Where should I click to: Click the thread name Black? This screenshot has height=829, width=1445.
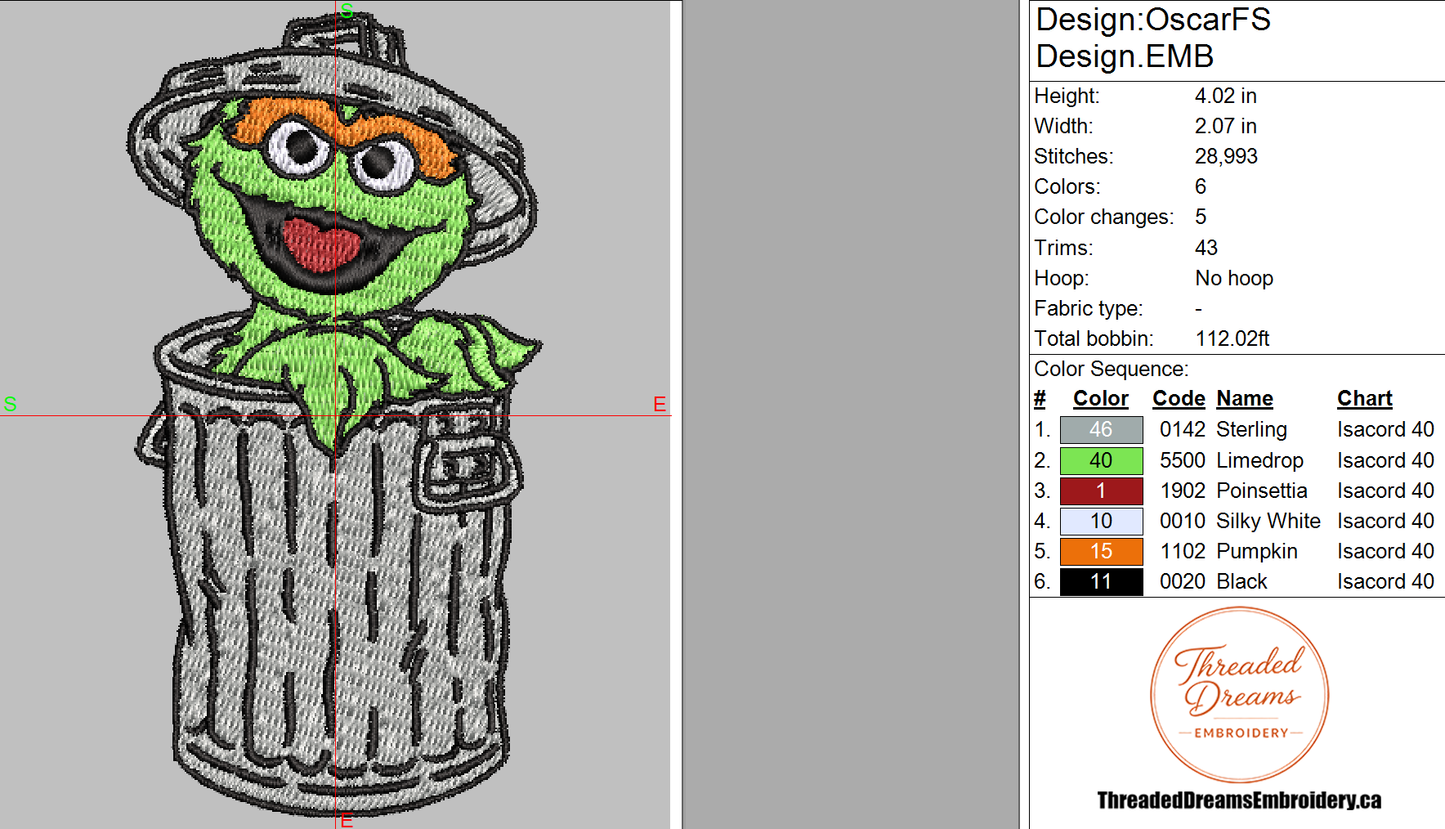(1242, 581)
